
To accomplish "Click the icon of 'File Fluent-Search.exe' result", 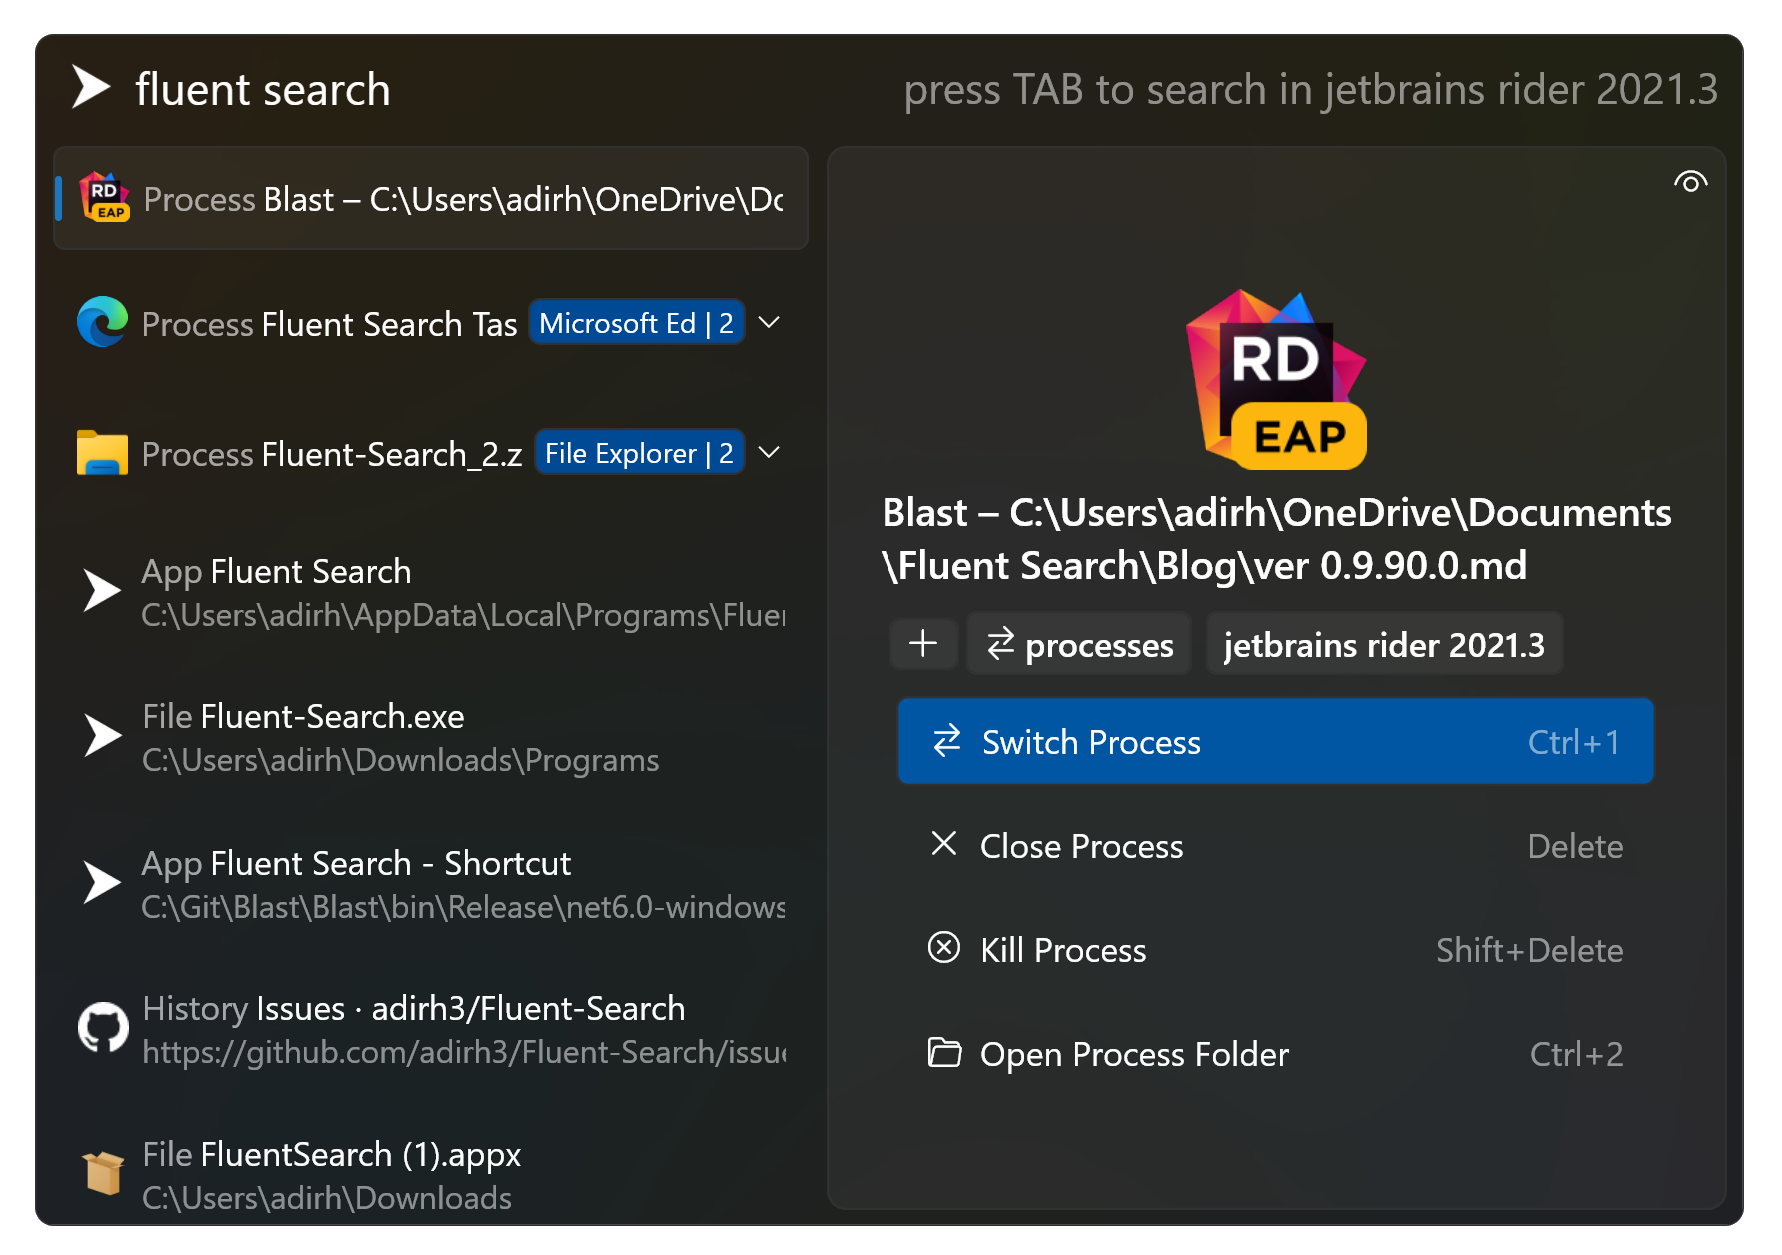I will (x=101, y=735).
